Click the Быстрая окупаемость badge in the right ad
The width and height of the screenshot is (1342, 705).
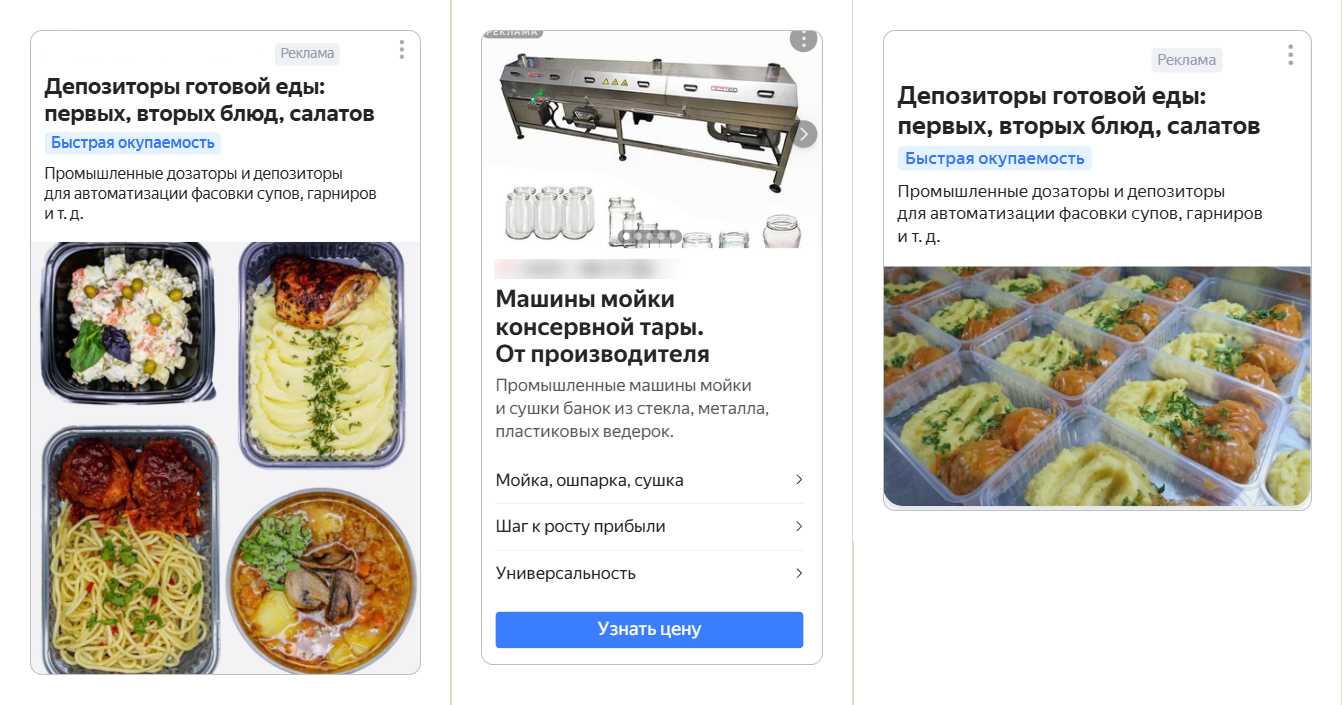pyautogui.click(x=994, y=158)
